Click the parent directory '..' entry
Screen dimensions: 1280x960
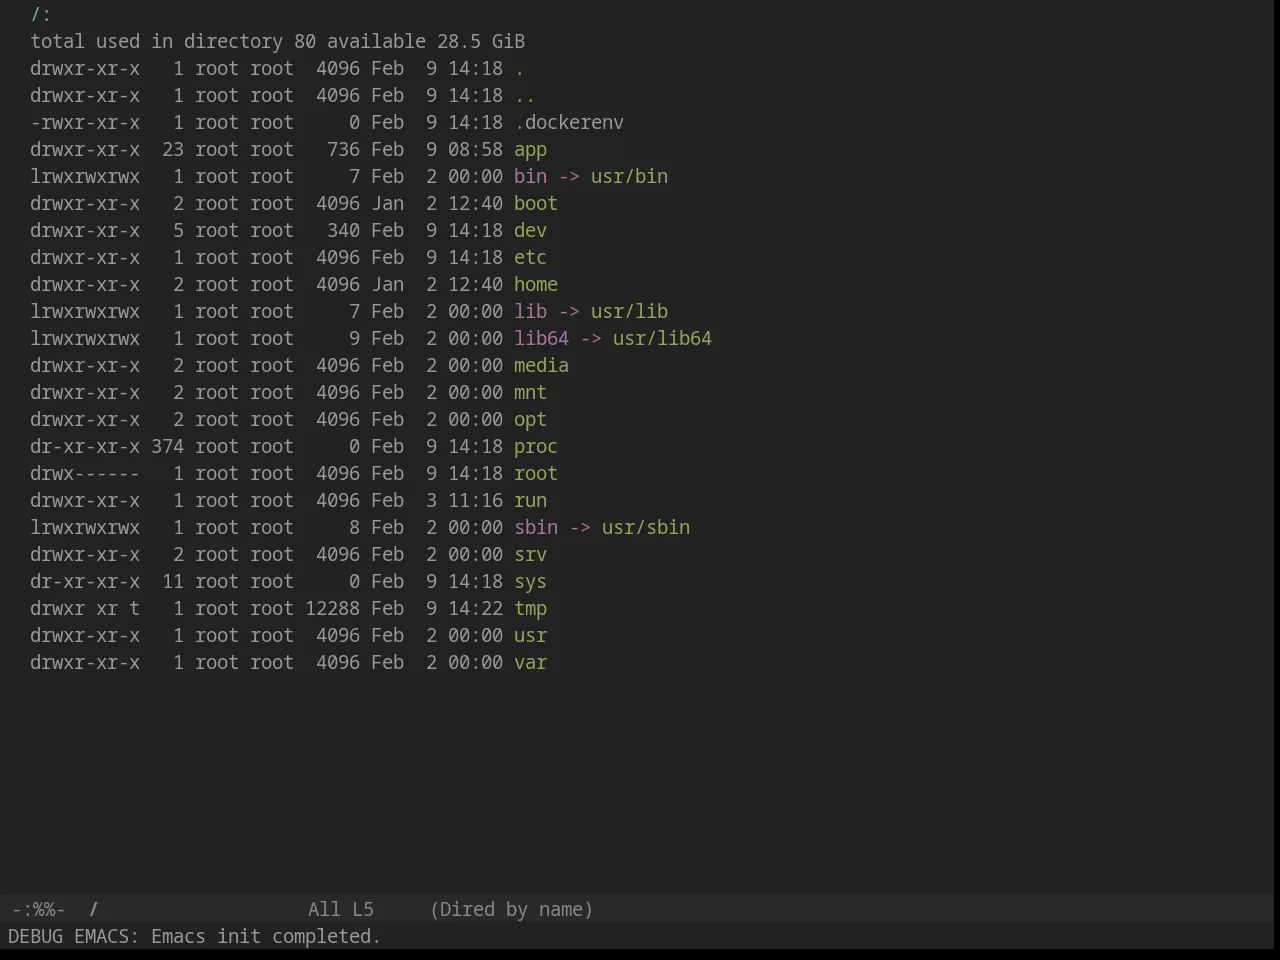[x=525, y=96]
